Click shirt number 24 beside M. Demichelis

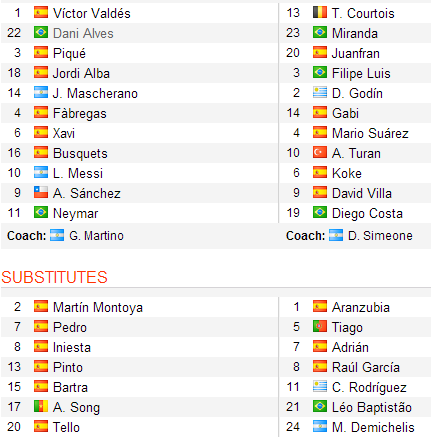click(293, 427)
